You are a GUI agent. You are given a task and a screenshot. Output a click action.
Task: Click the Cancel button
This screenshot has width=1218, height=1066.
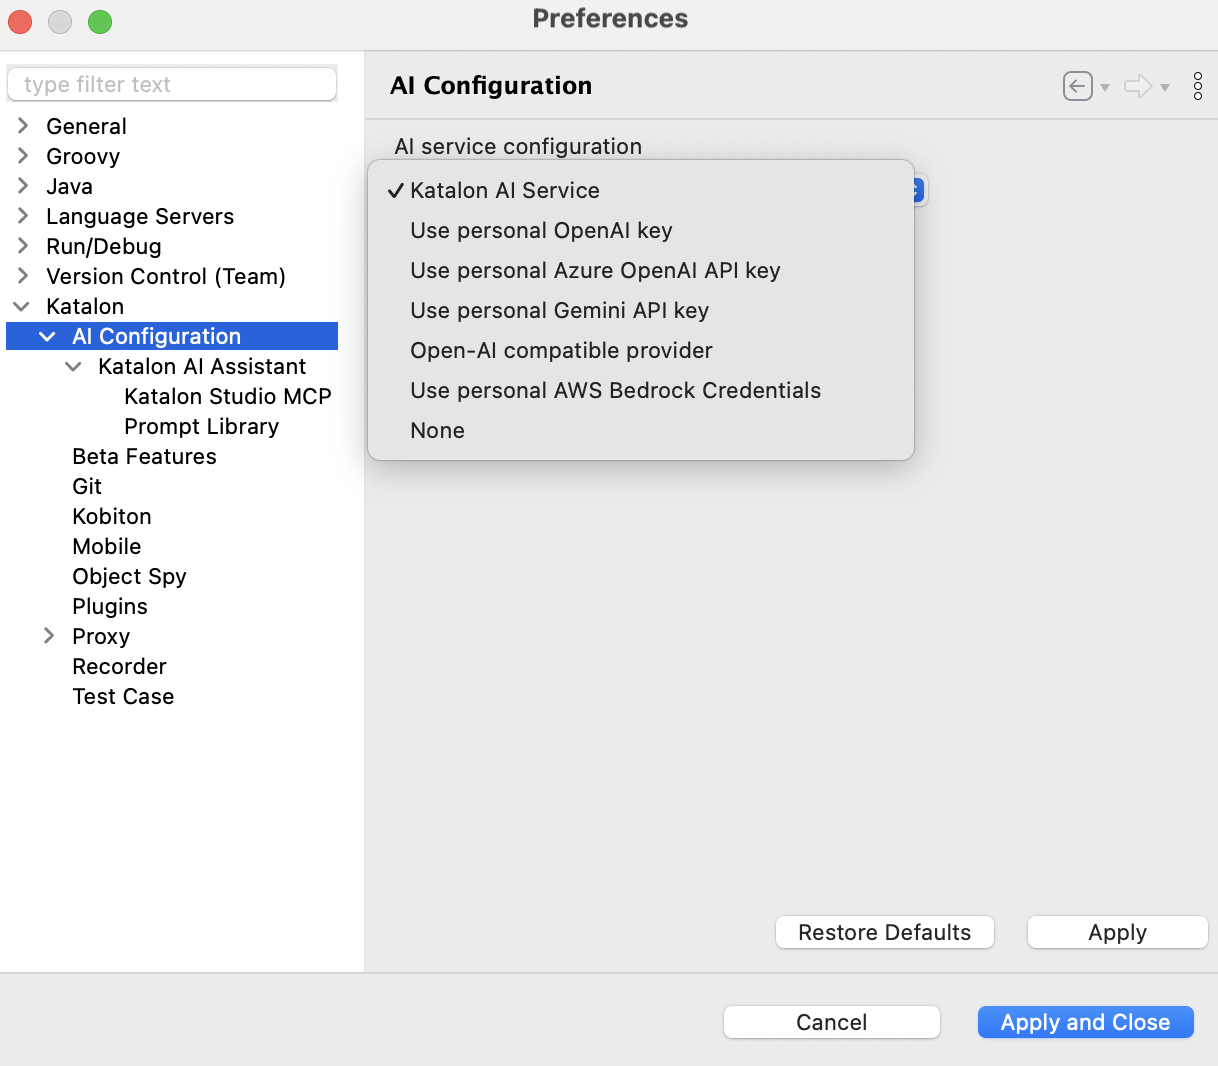831,1022
